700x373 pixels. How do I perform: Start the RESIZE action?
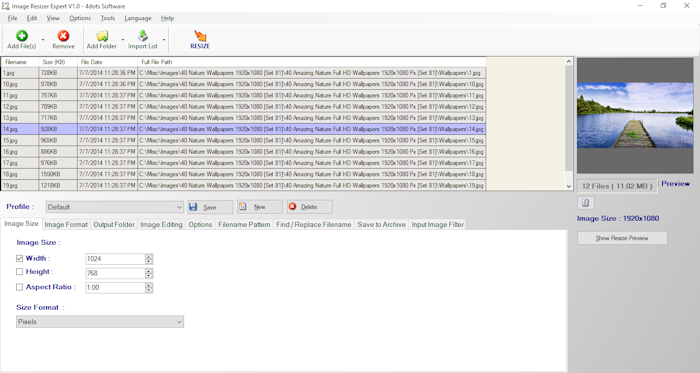(200, 39)
